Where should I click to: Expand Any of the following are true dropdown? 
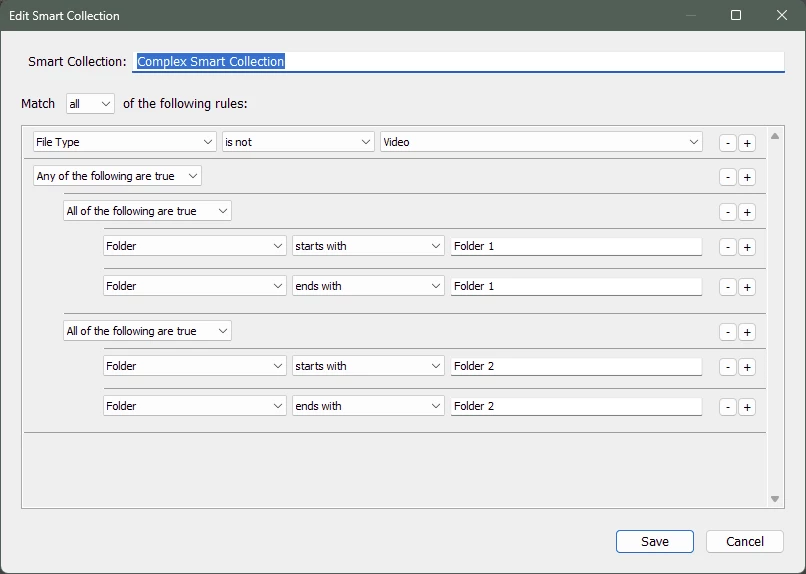117,176
